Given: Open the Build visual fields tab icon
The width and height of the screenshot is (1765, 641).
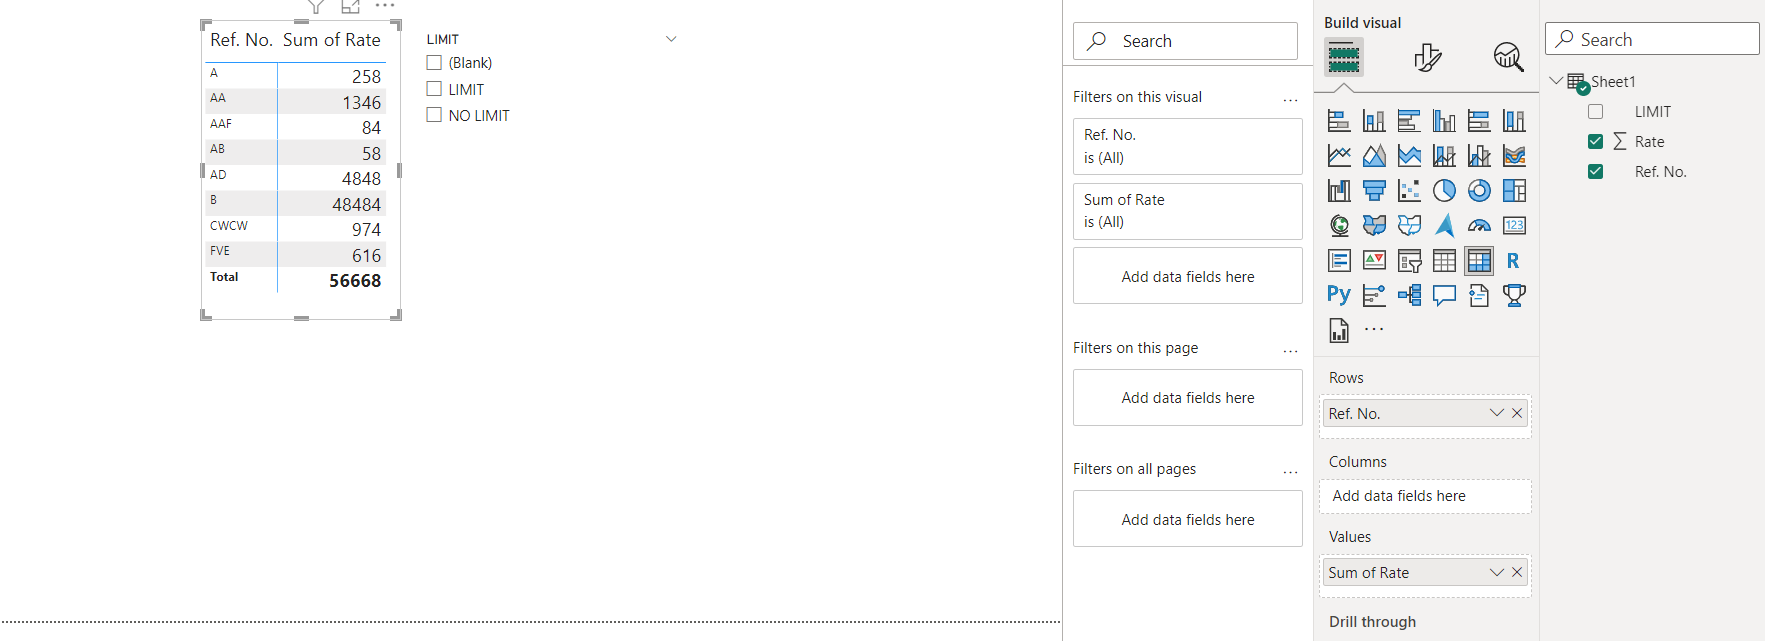Looking at the screenshot, I should click(x=1344, y=57).
